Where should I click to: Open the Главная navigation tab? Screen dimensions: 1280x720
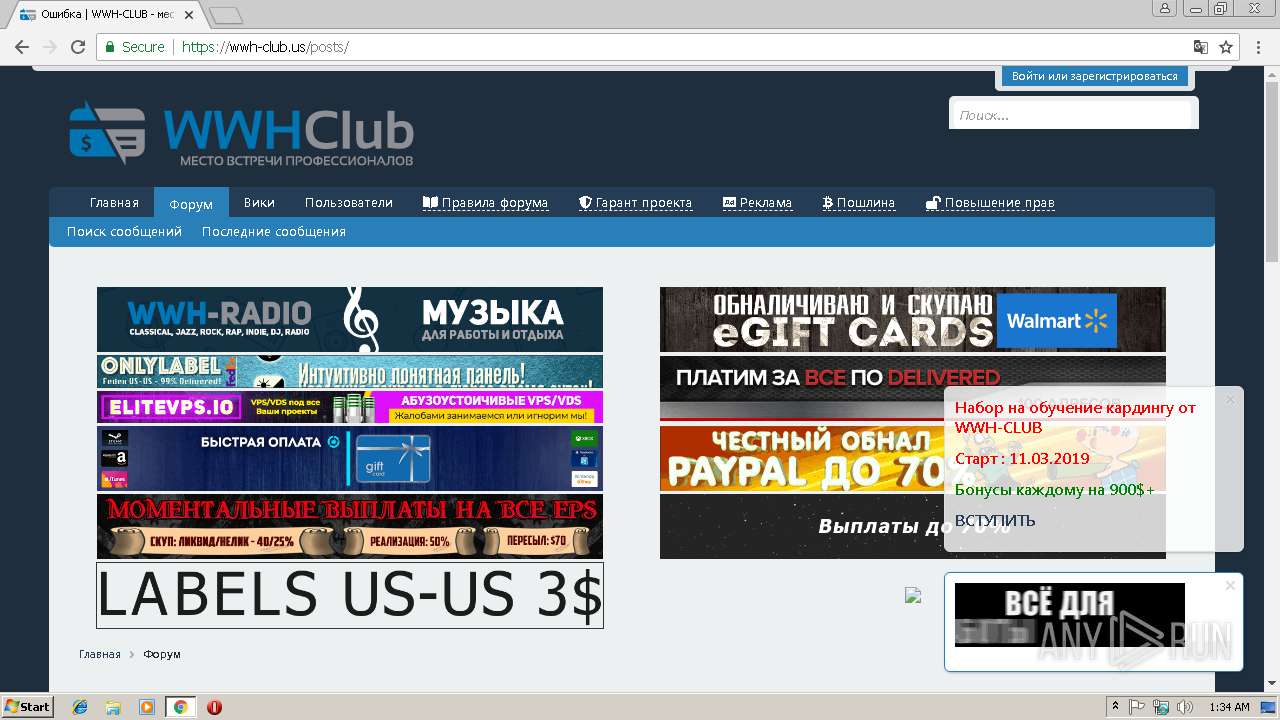pyautogui.click(x=114, y=202)
